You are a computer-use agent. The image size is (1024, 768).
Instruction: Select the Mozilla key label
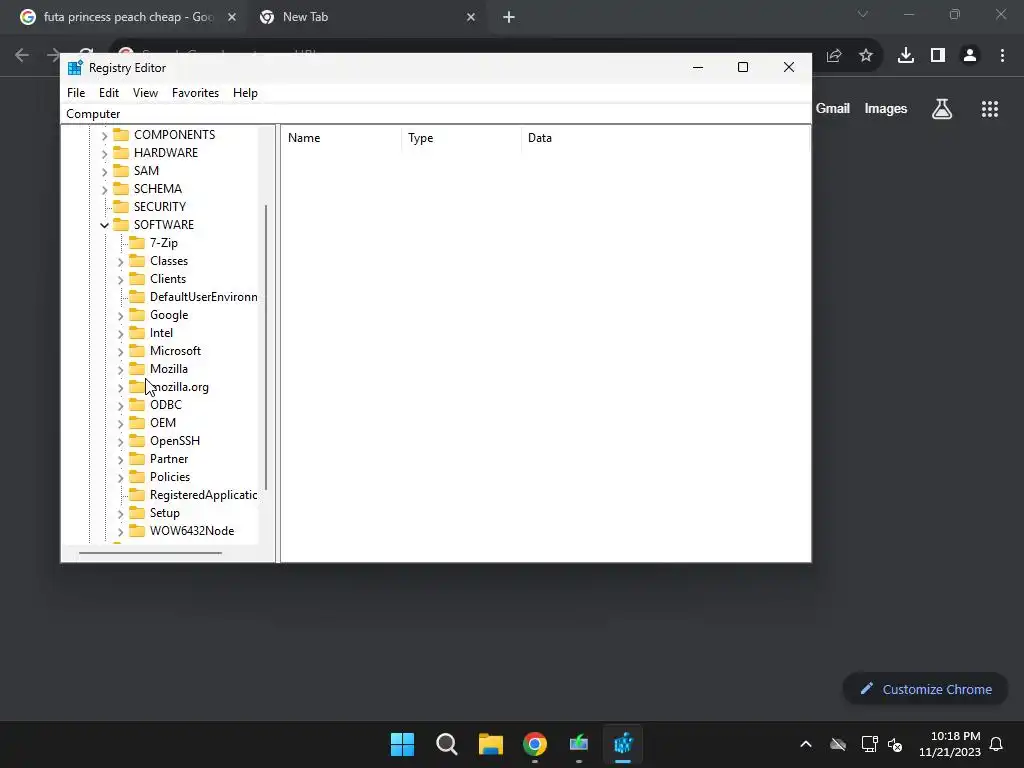[168, 368]
